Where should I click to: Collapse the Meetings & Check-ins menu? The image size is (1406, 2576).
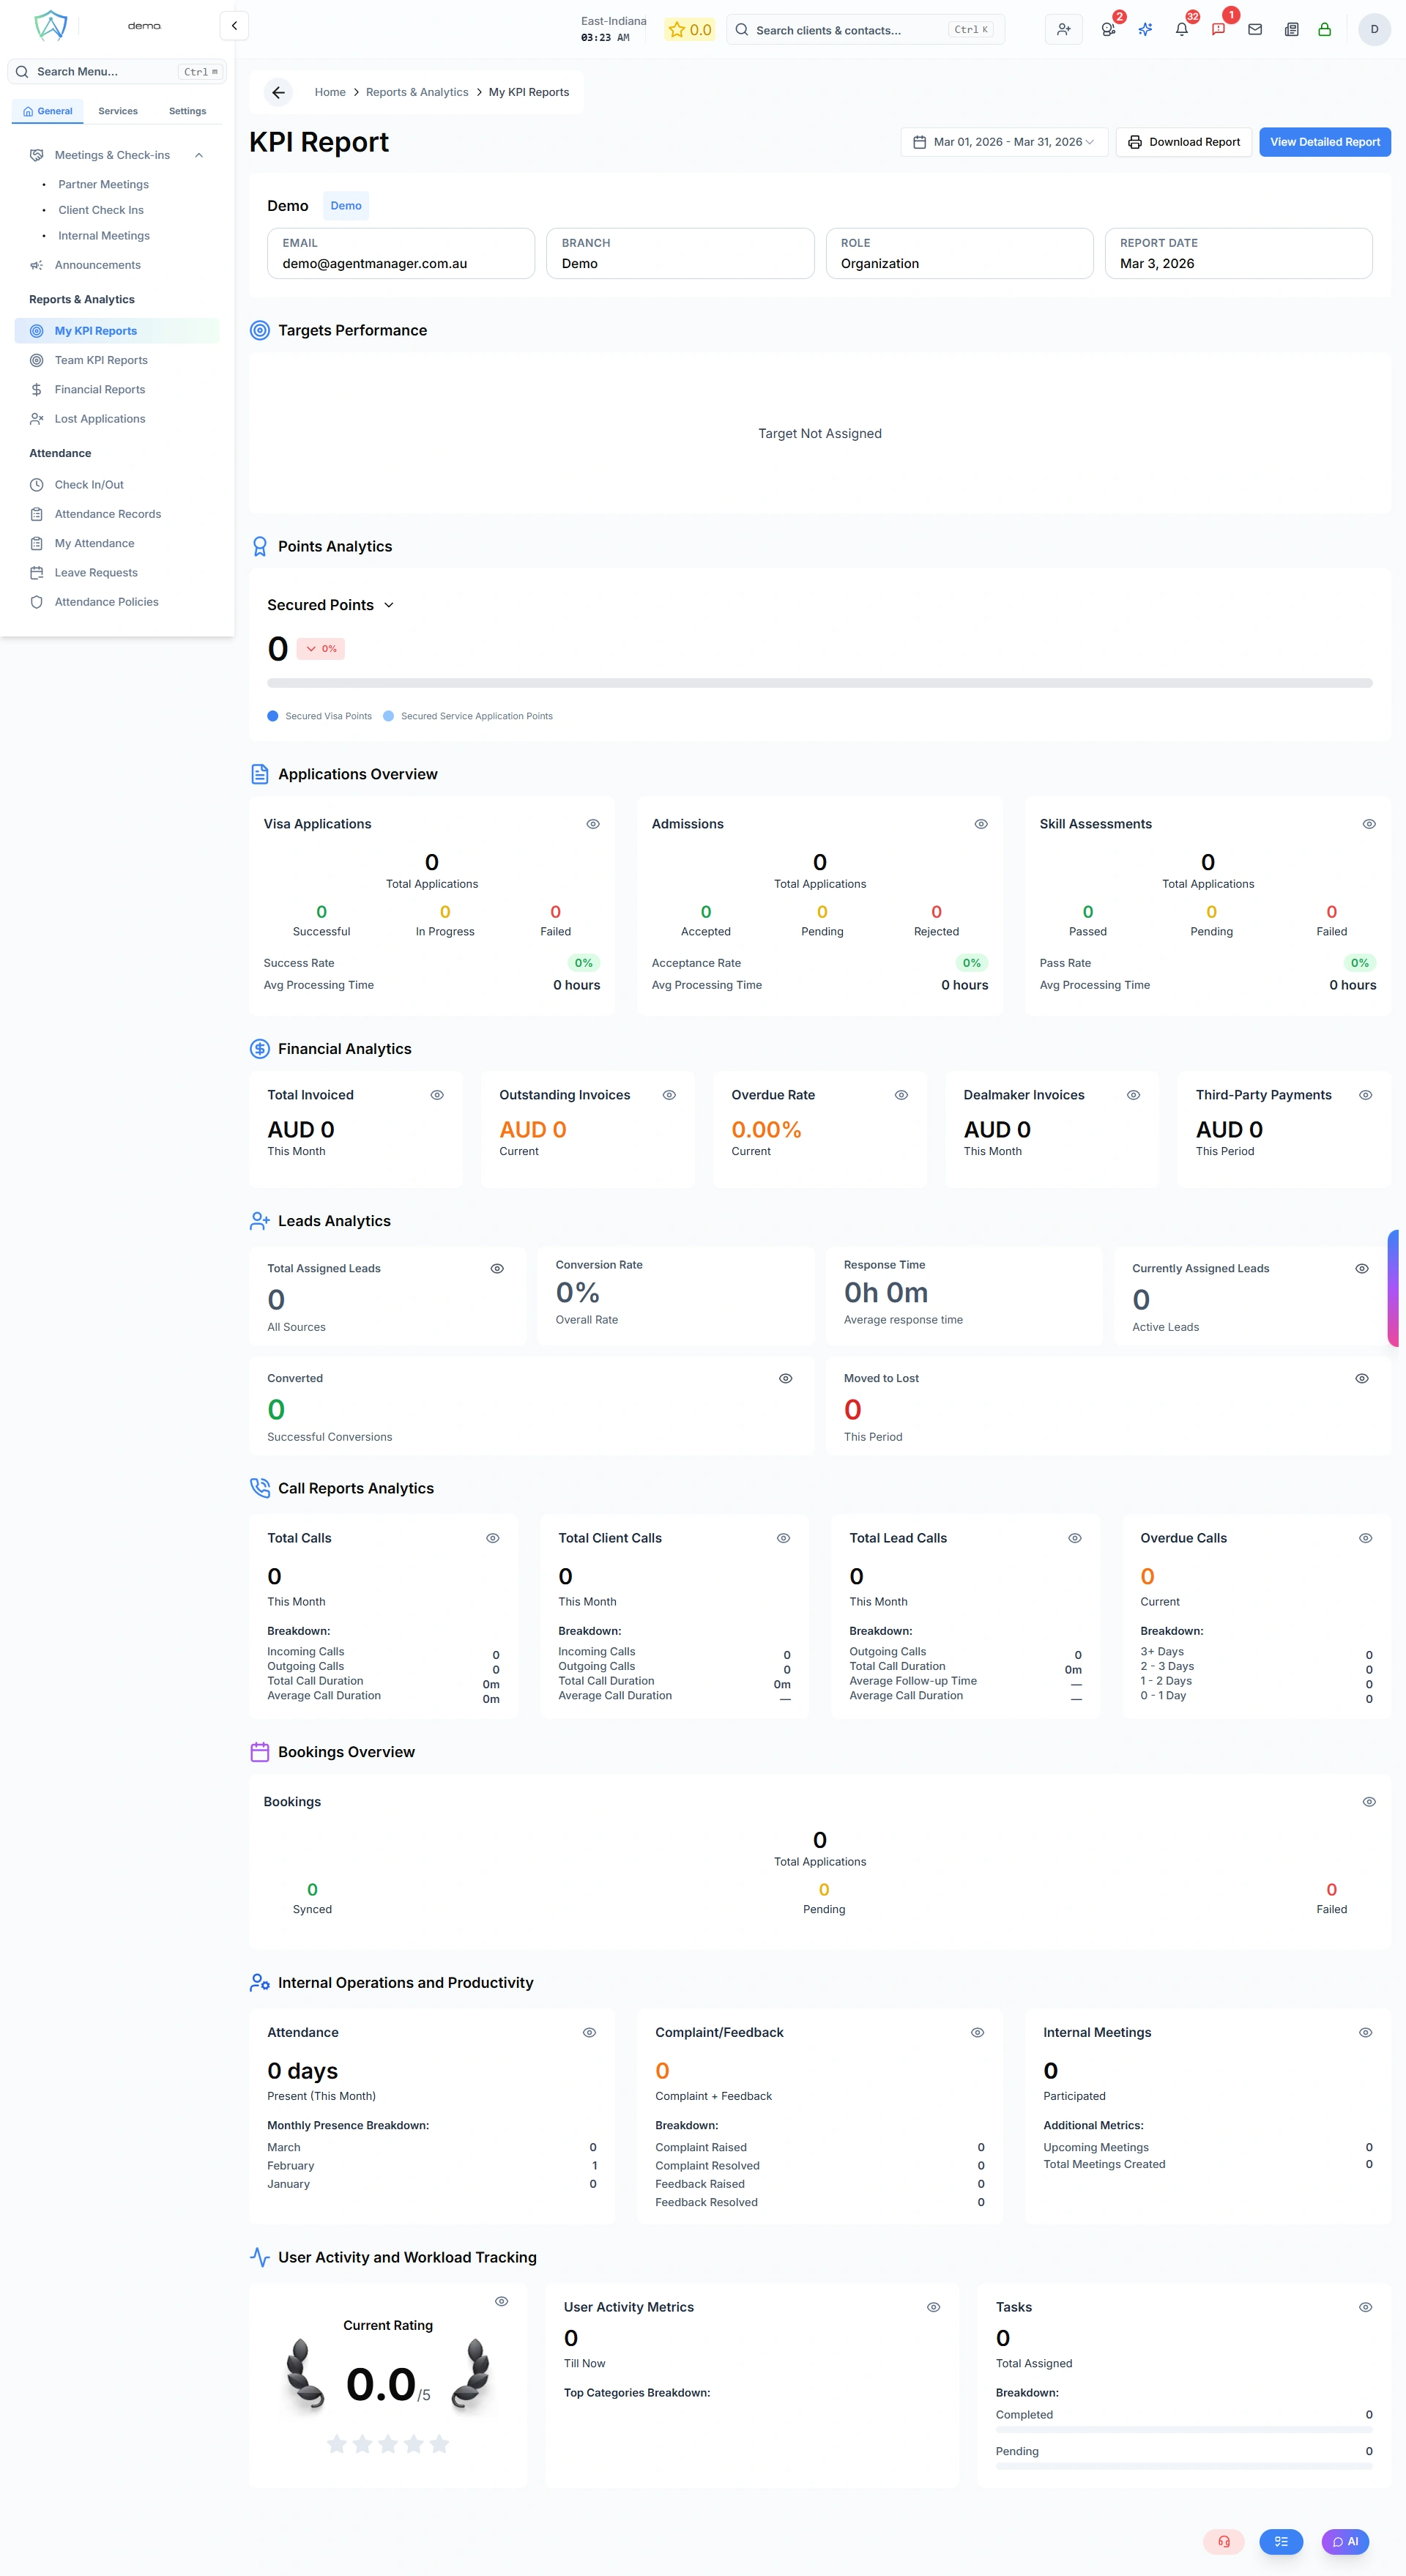coord(199,155)
